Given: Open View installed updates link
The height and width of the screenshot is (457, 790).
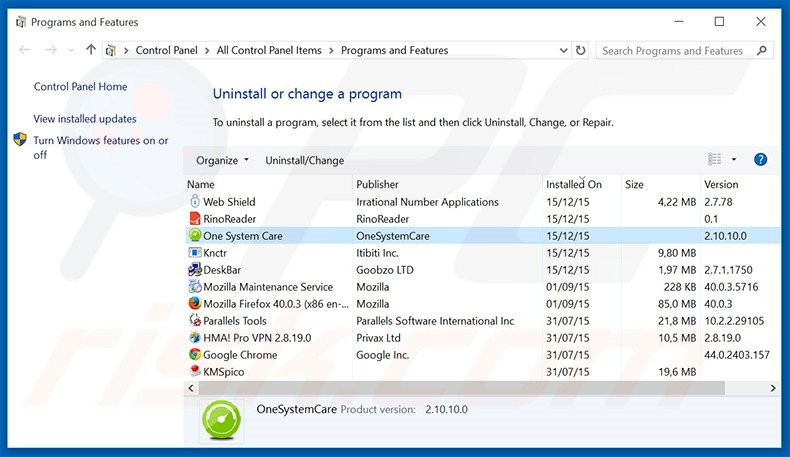Looking at the screenshot, I should pyautogui.click(x=85, y=119).
